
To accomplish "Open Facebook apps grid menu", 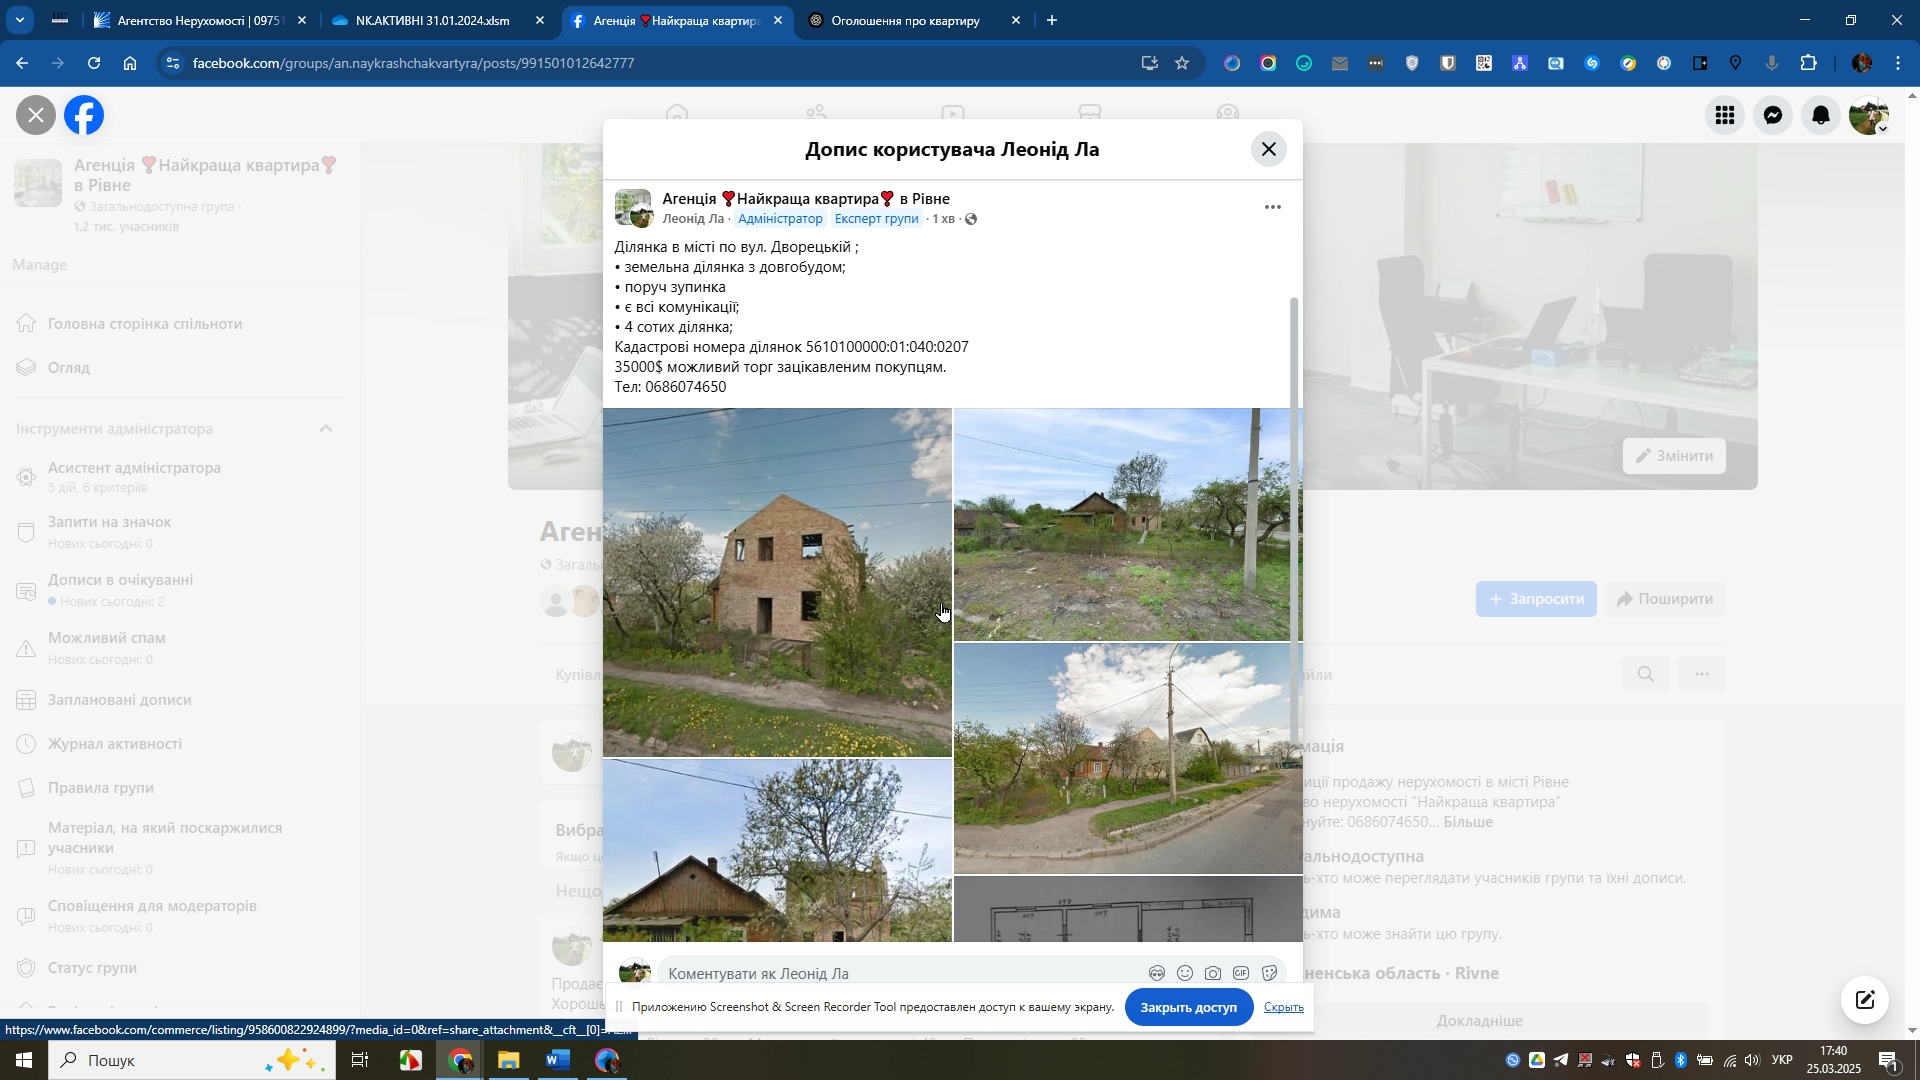I will click(1725, 116).
